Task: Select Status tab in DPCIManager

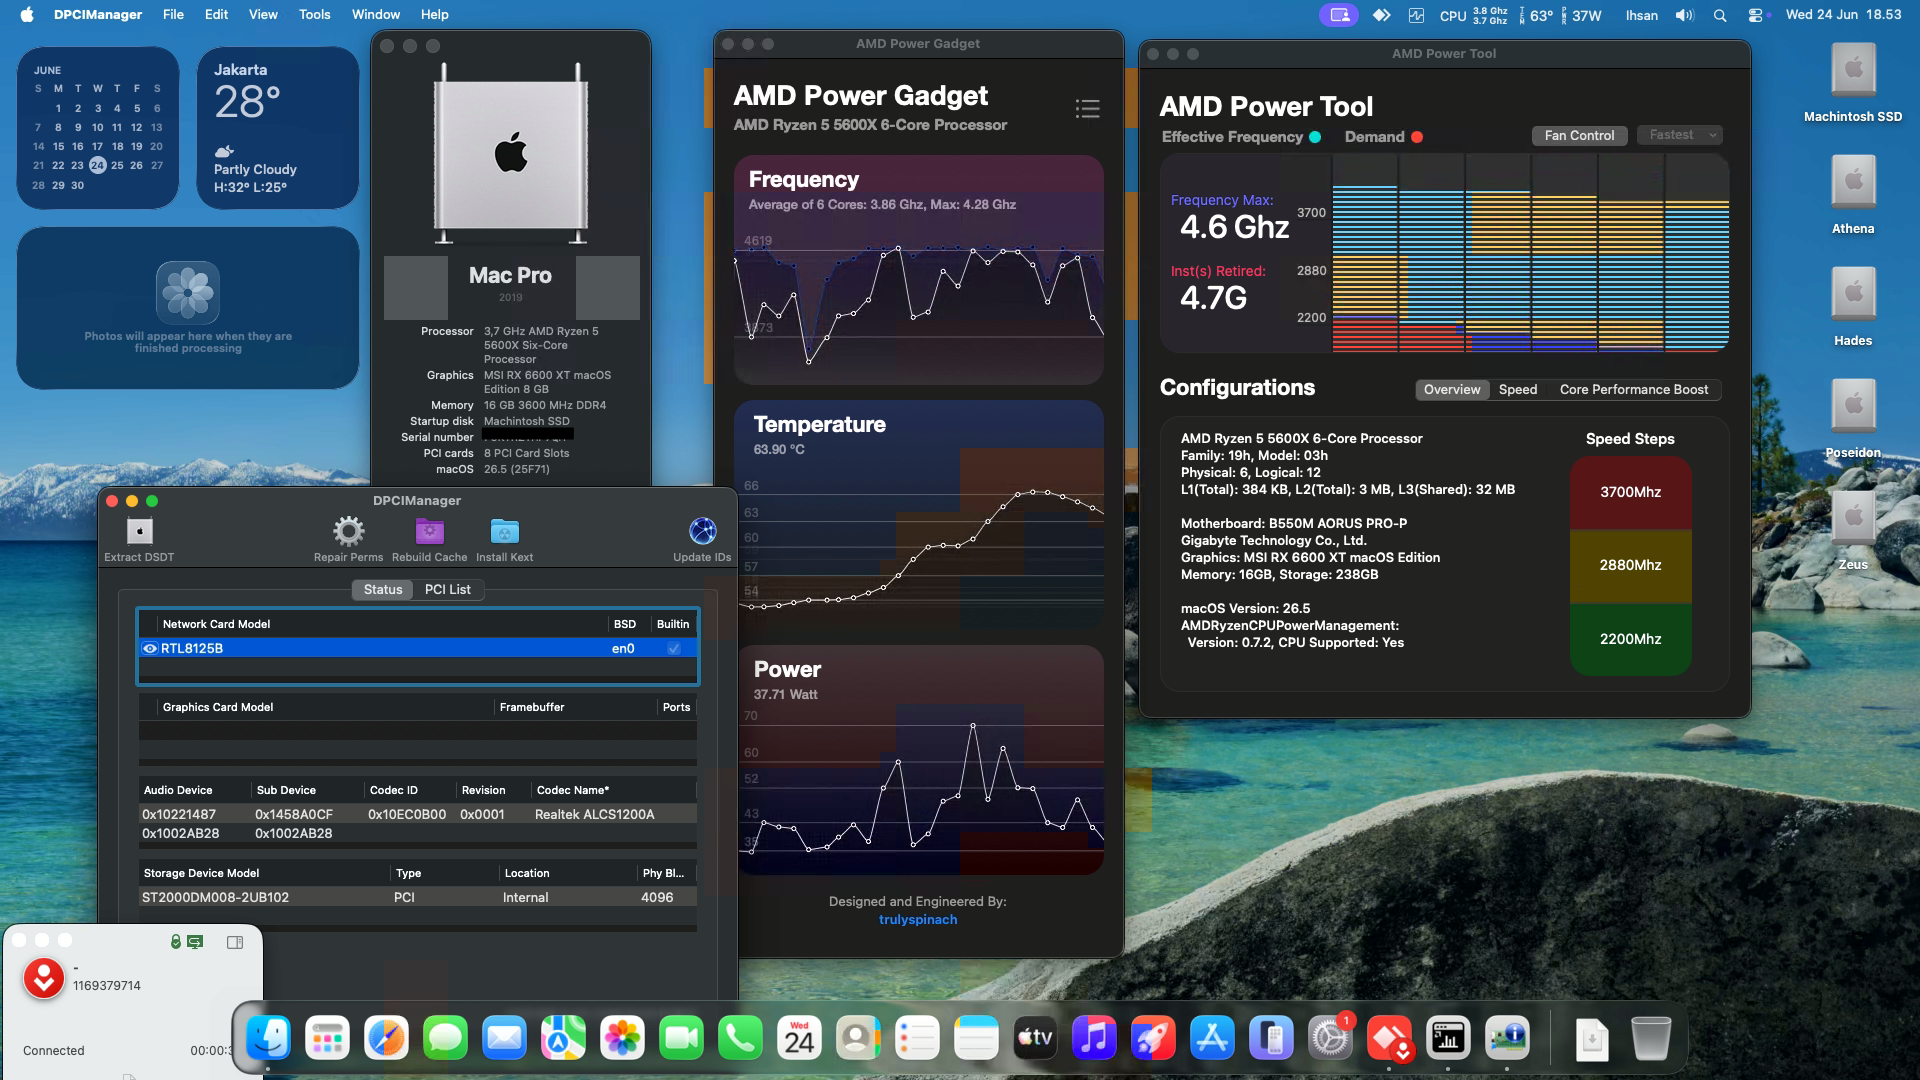Action: (x=383, y=590)
